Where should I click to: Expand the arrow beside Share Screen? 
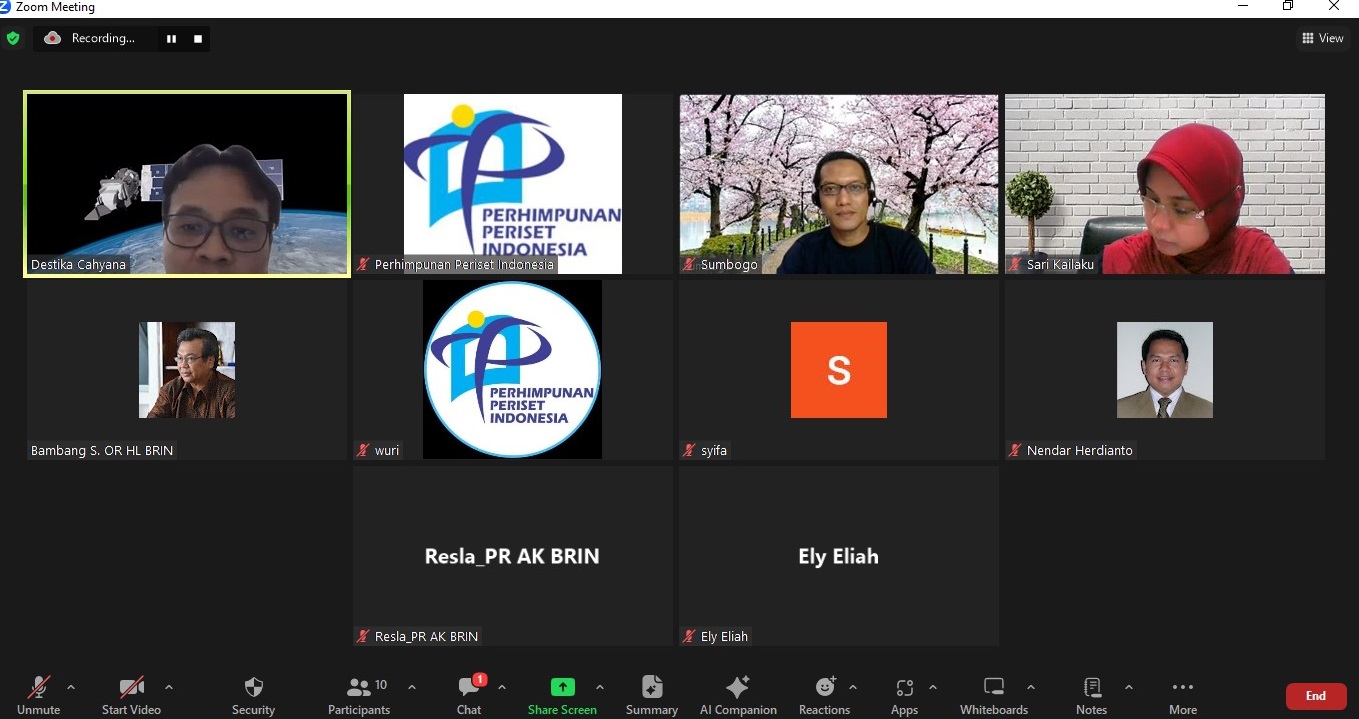pos(600,687)
